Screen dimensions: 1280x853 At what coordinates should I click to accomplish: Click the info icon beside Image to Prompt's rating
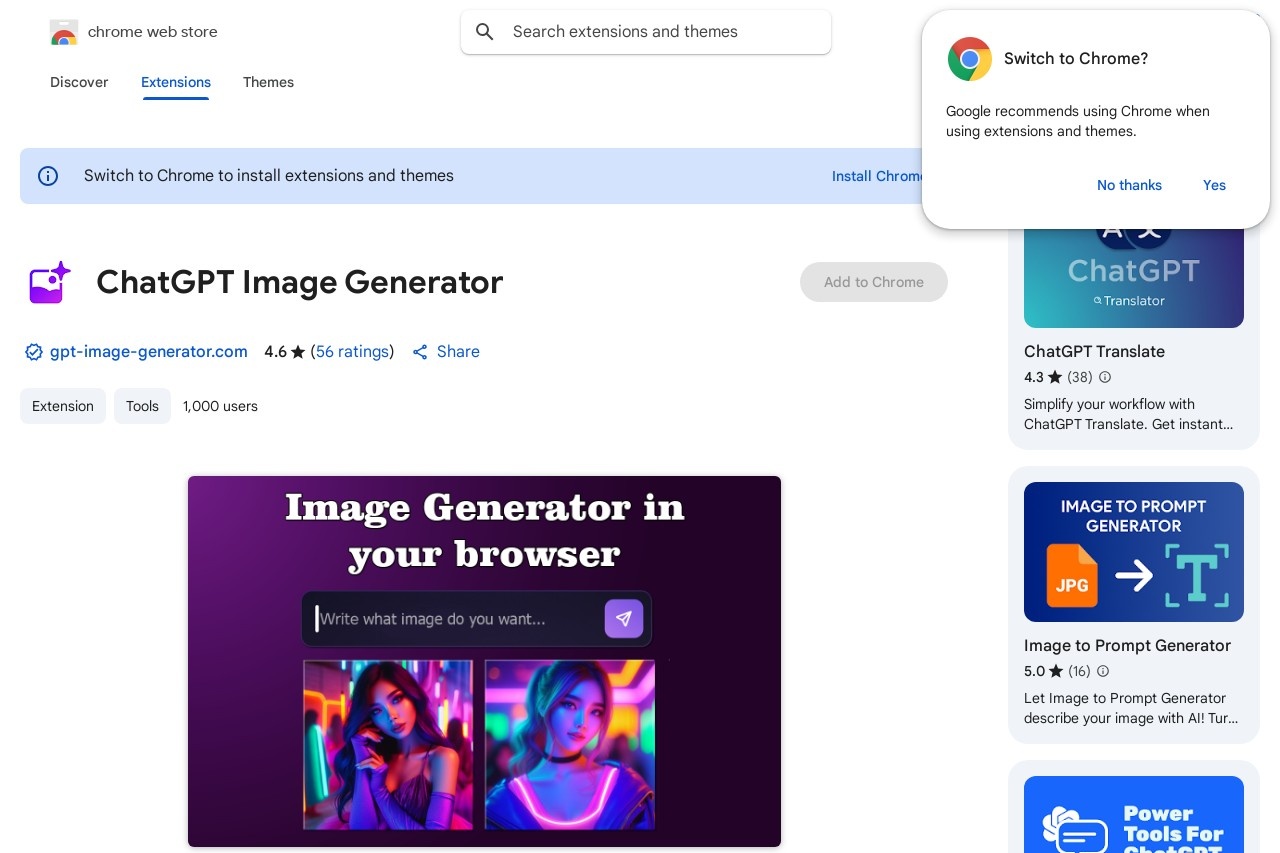pos(1103,671)
